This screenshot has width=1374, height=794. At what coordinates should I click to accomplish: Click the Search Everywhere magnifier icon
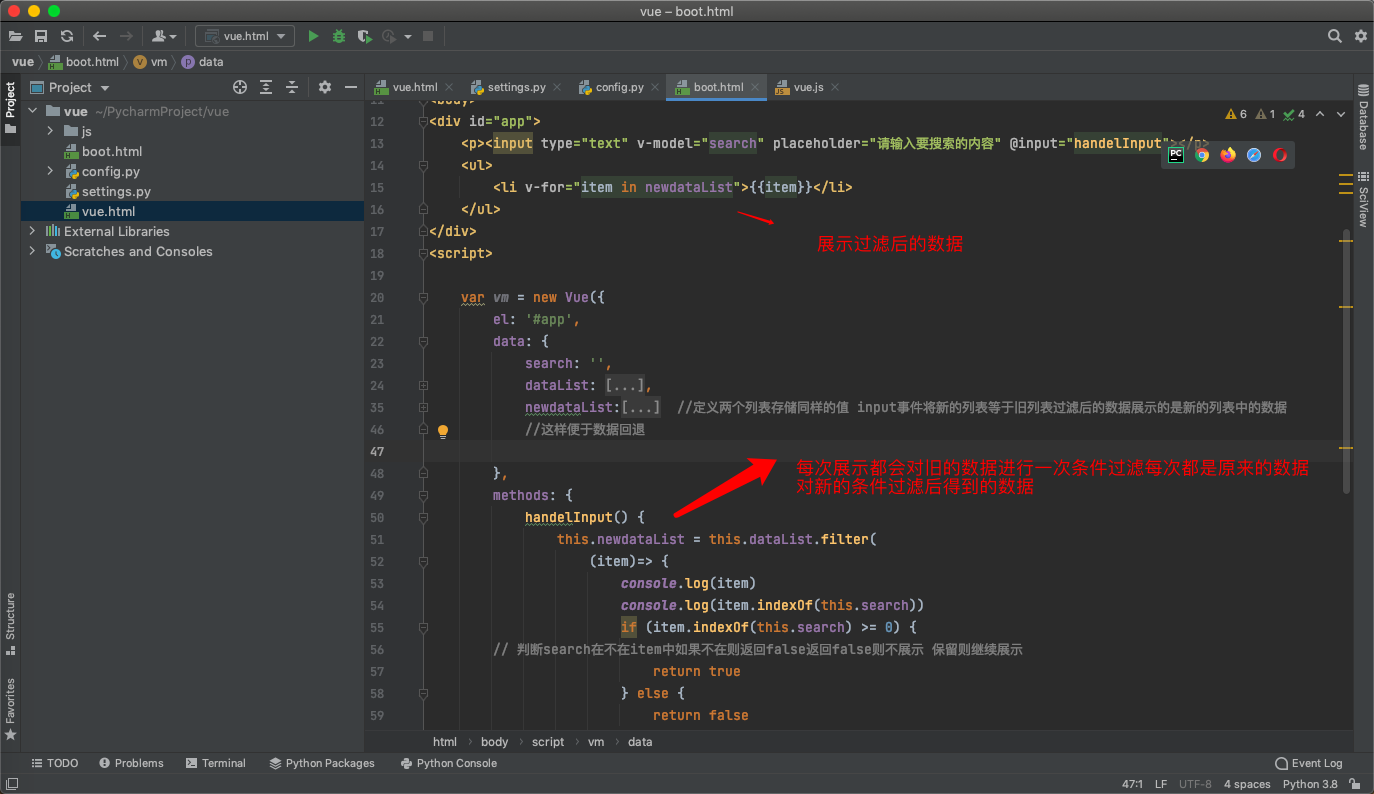(x=1335, y=36)
